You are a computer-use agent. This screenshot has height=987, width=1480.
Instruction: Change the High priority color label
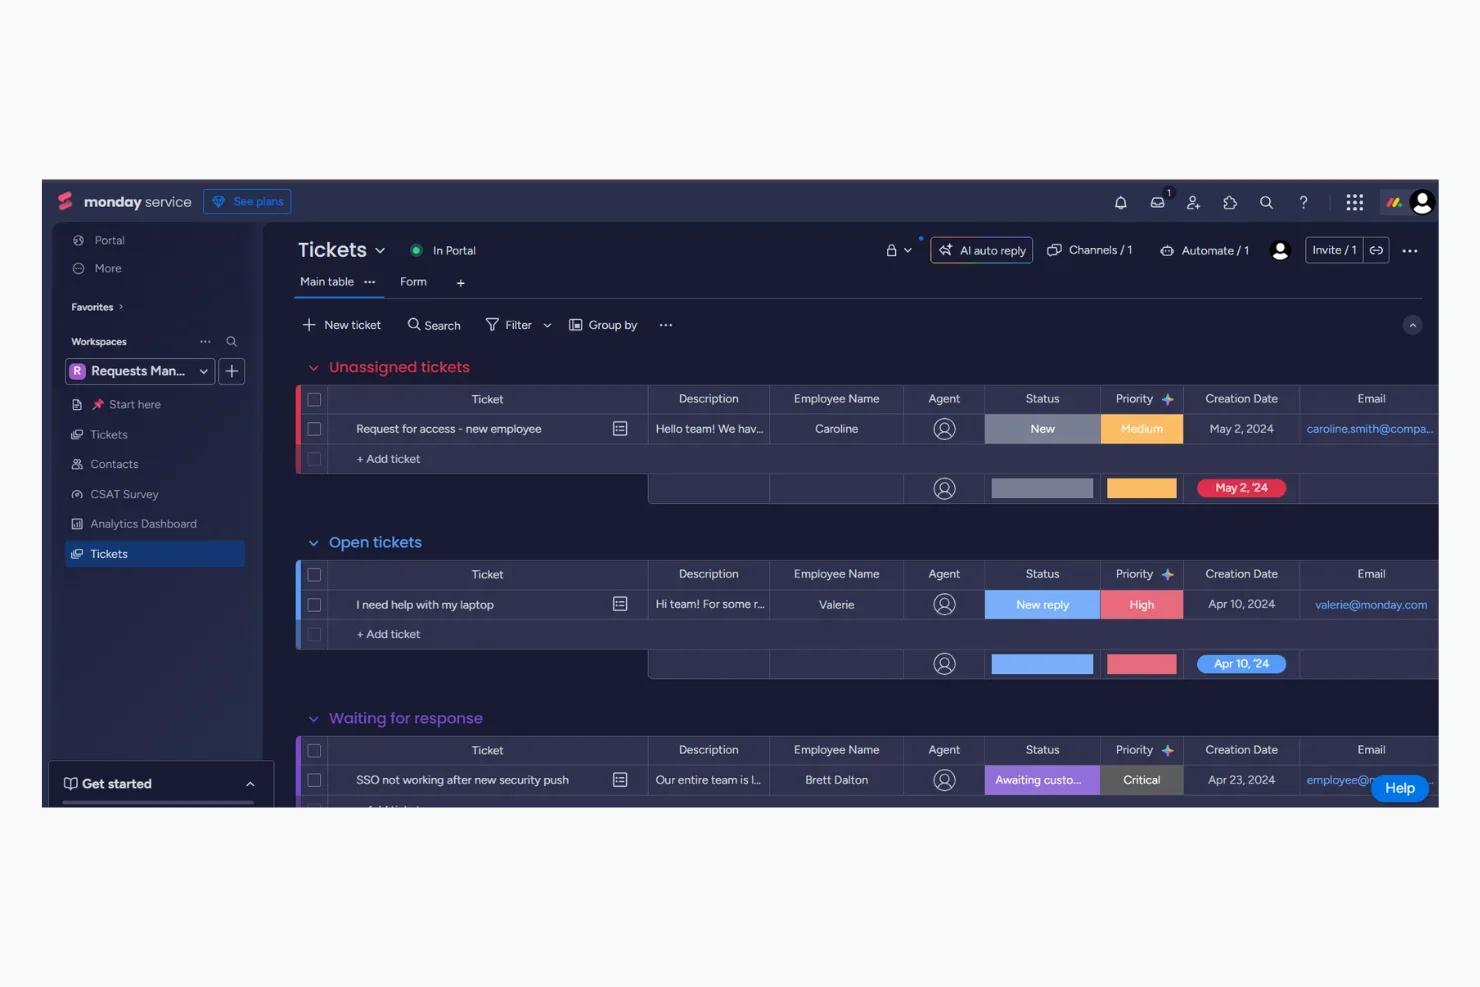[1142, 604]
